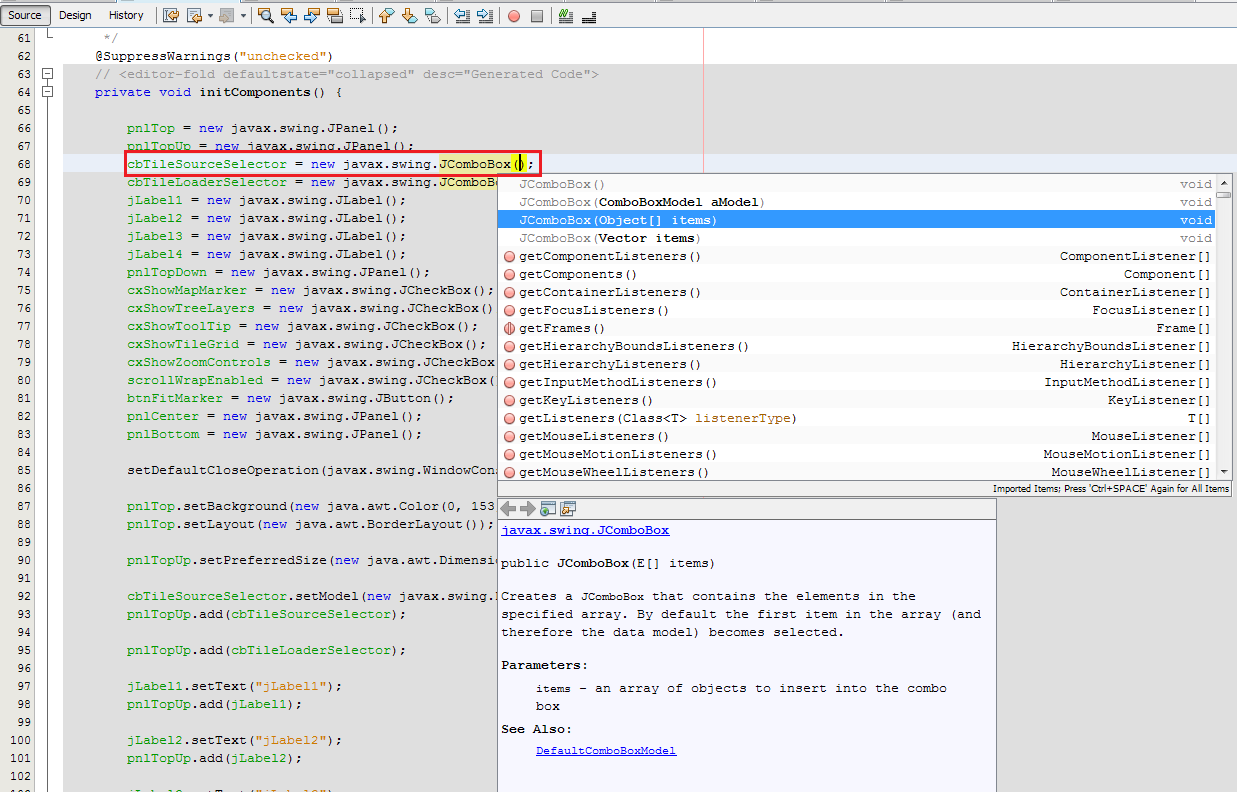
Task: Click Javadoc popup back arrow icon
Action: click(508, 508)
